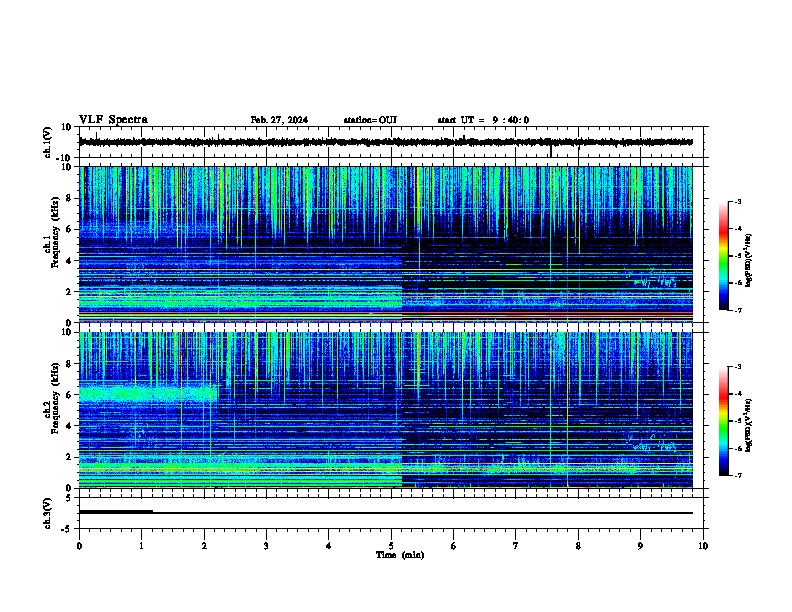Click the ch.3(V) axis label
The height and width of the screenshot is (612, 792).
pos(47,513)
